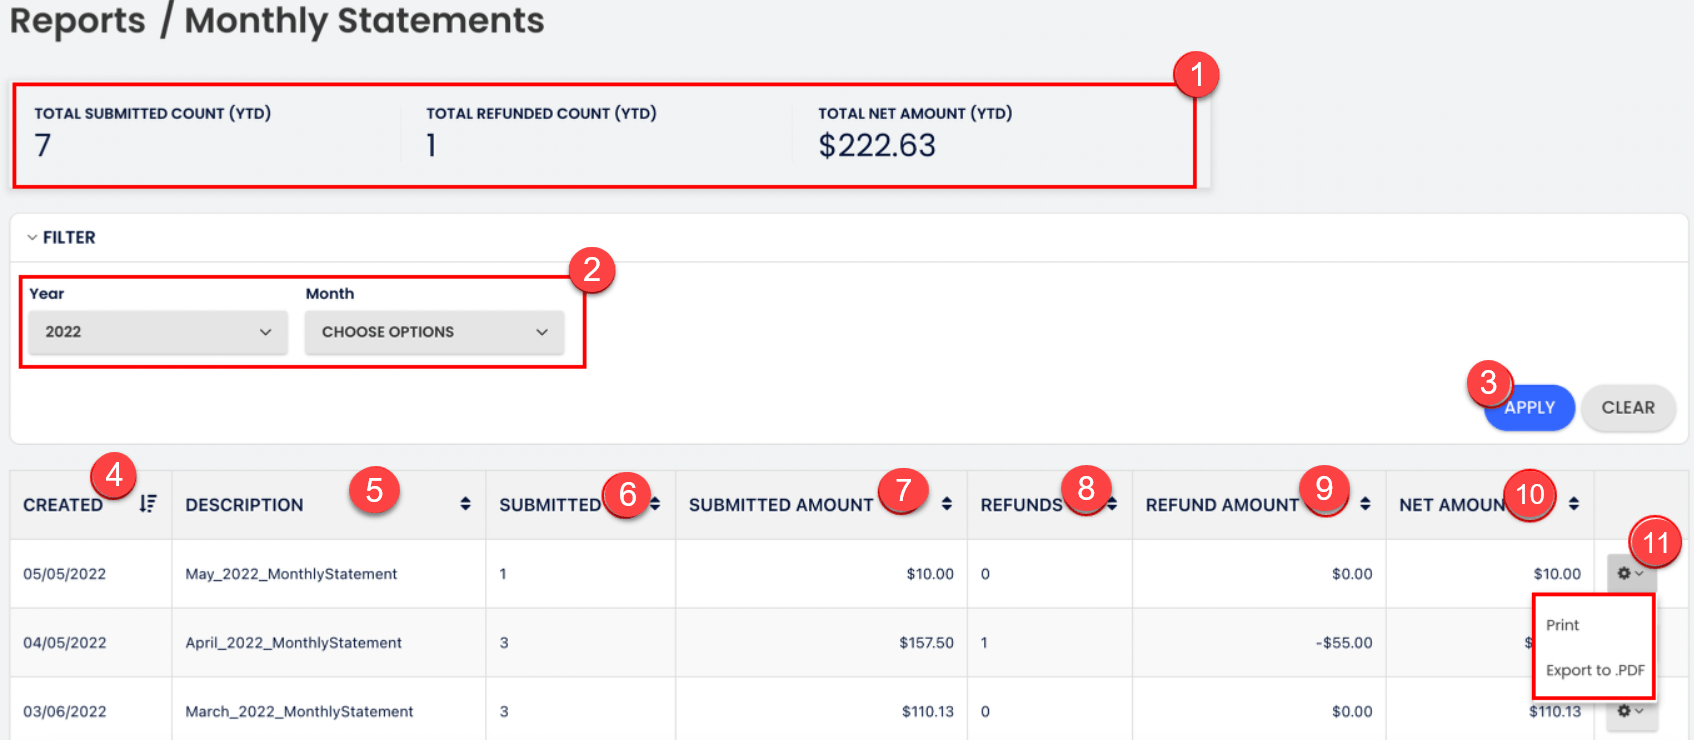
Task: Open the Year dropdown
Action: pos(156,332)
